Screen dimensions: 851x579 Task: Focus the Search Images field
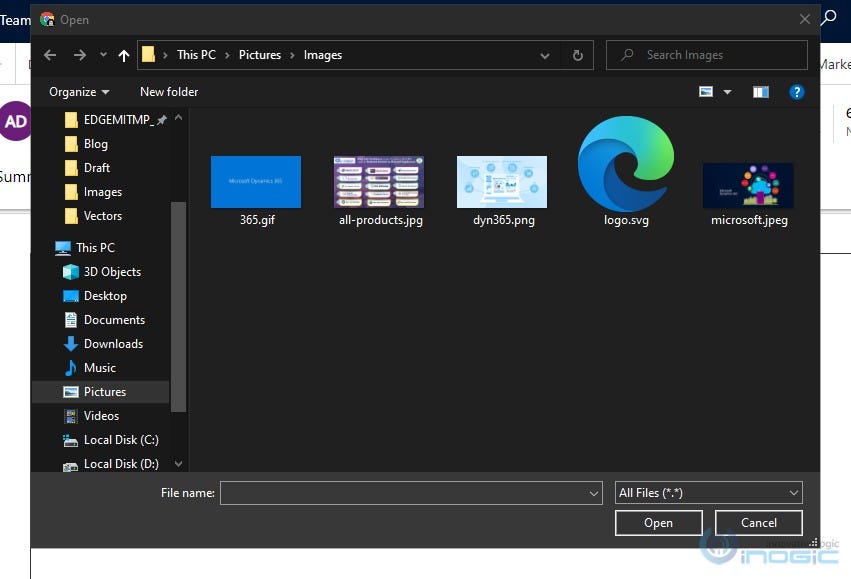(x=707, y=55)
